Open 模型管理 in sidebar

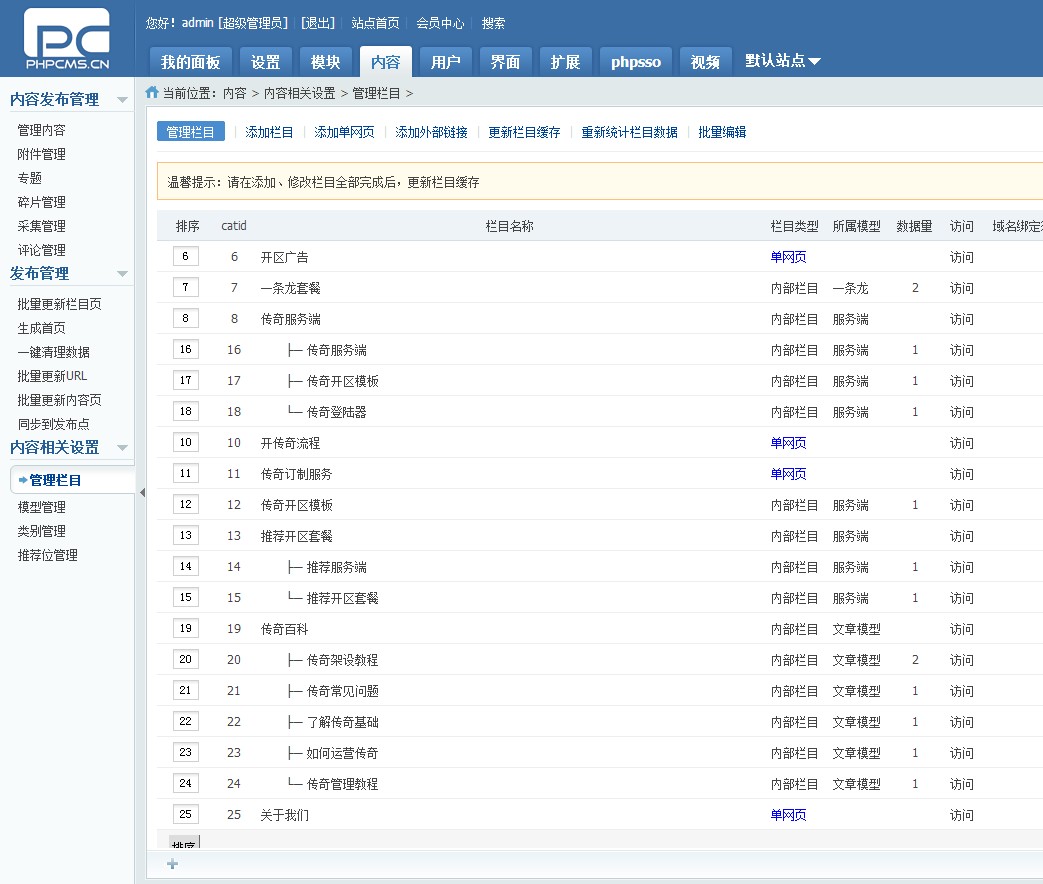click(41, 507)
